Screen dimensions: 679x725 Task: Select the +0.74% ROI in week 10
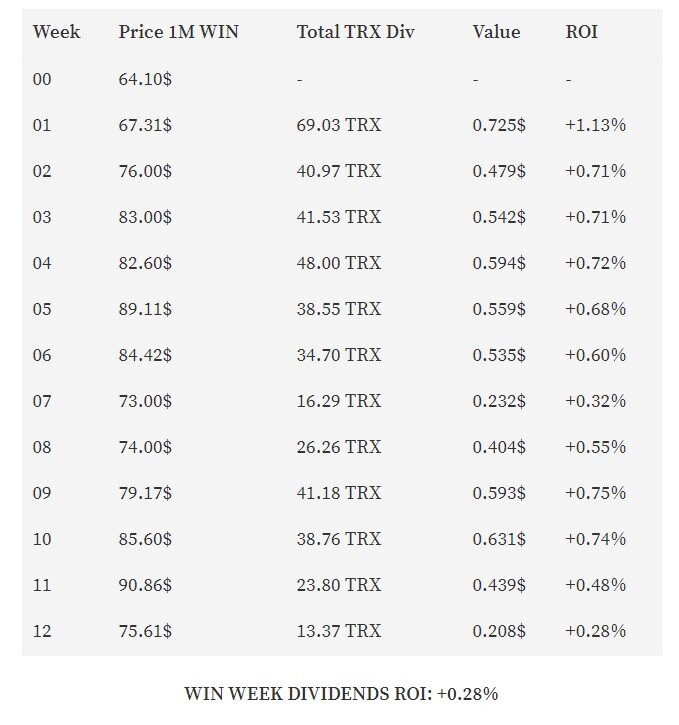coord(595,539)
